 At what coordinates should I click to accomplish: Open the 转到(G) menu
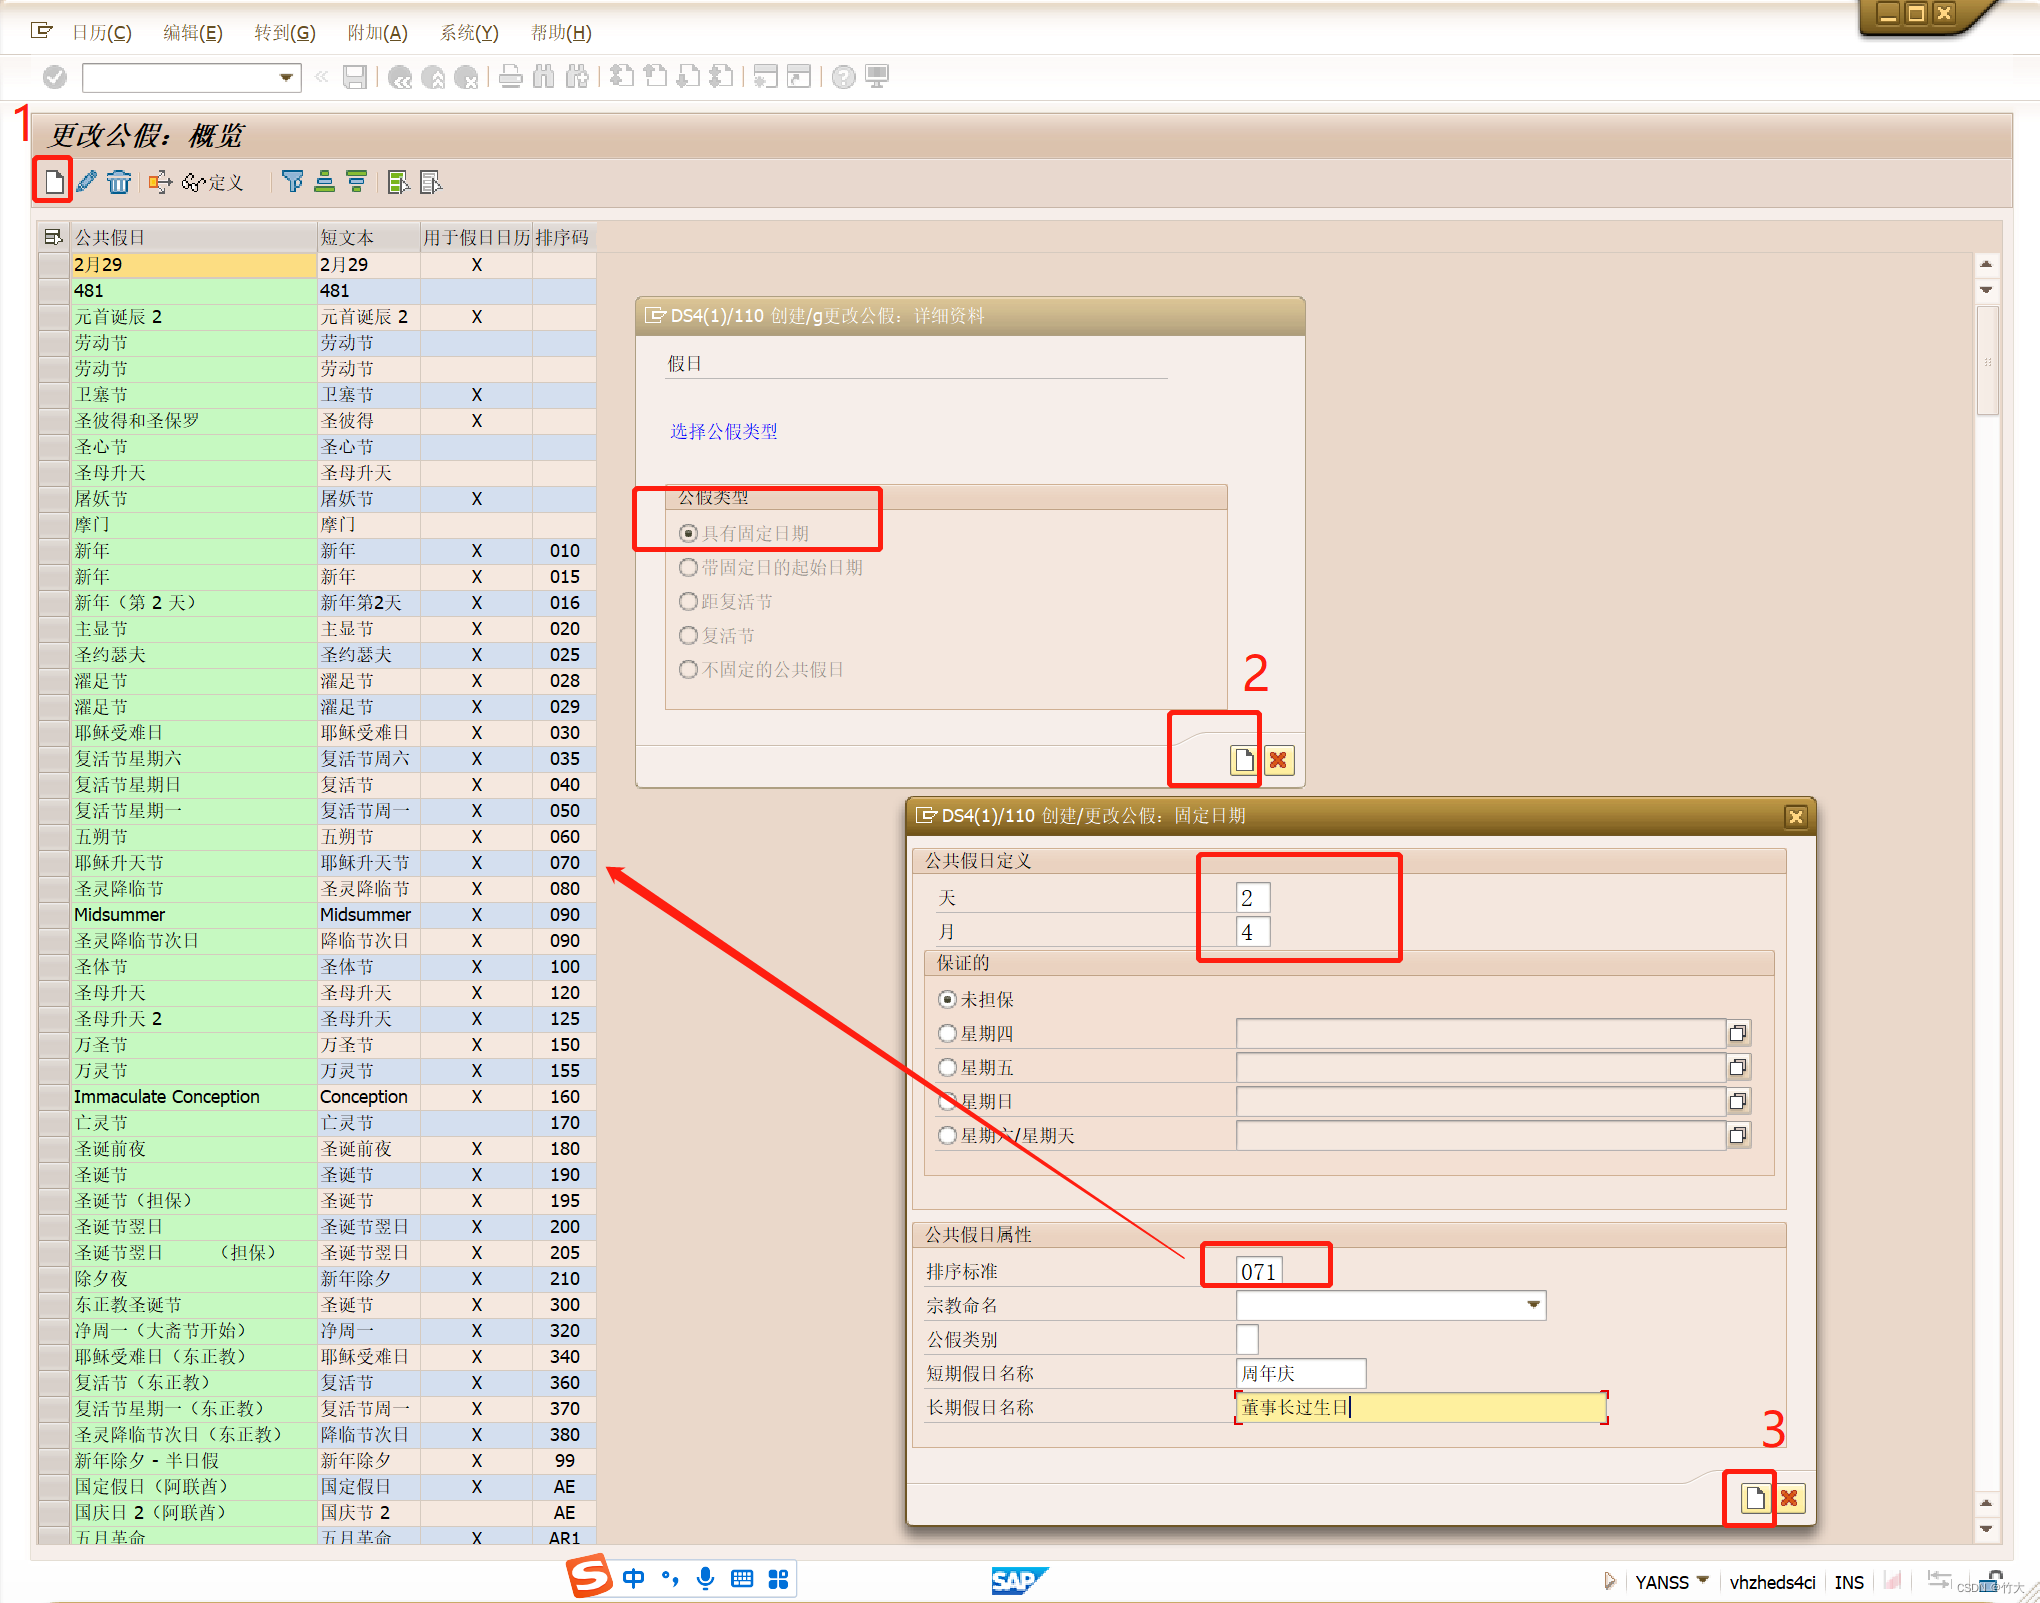(284, 33)
